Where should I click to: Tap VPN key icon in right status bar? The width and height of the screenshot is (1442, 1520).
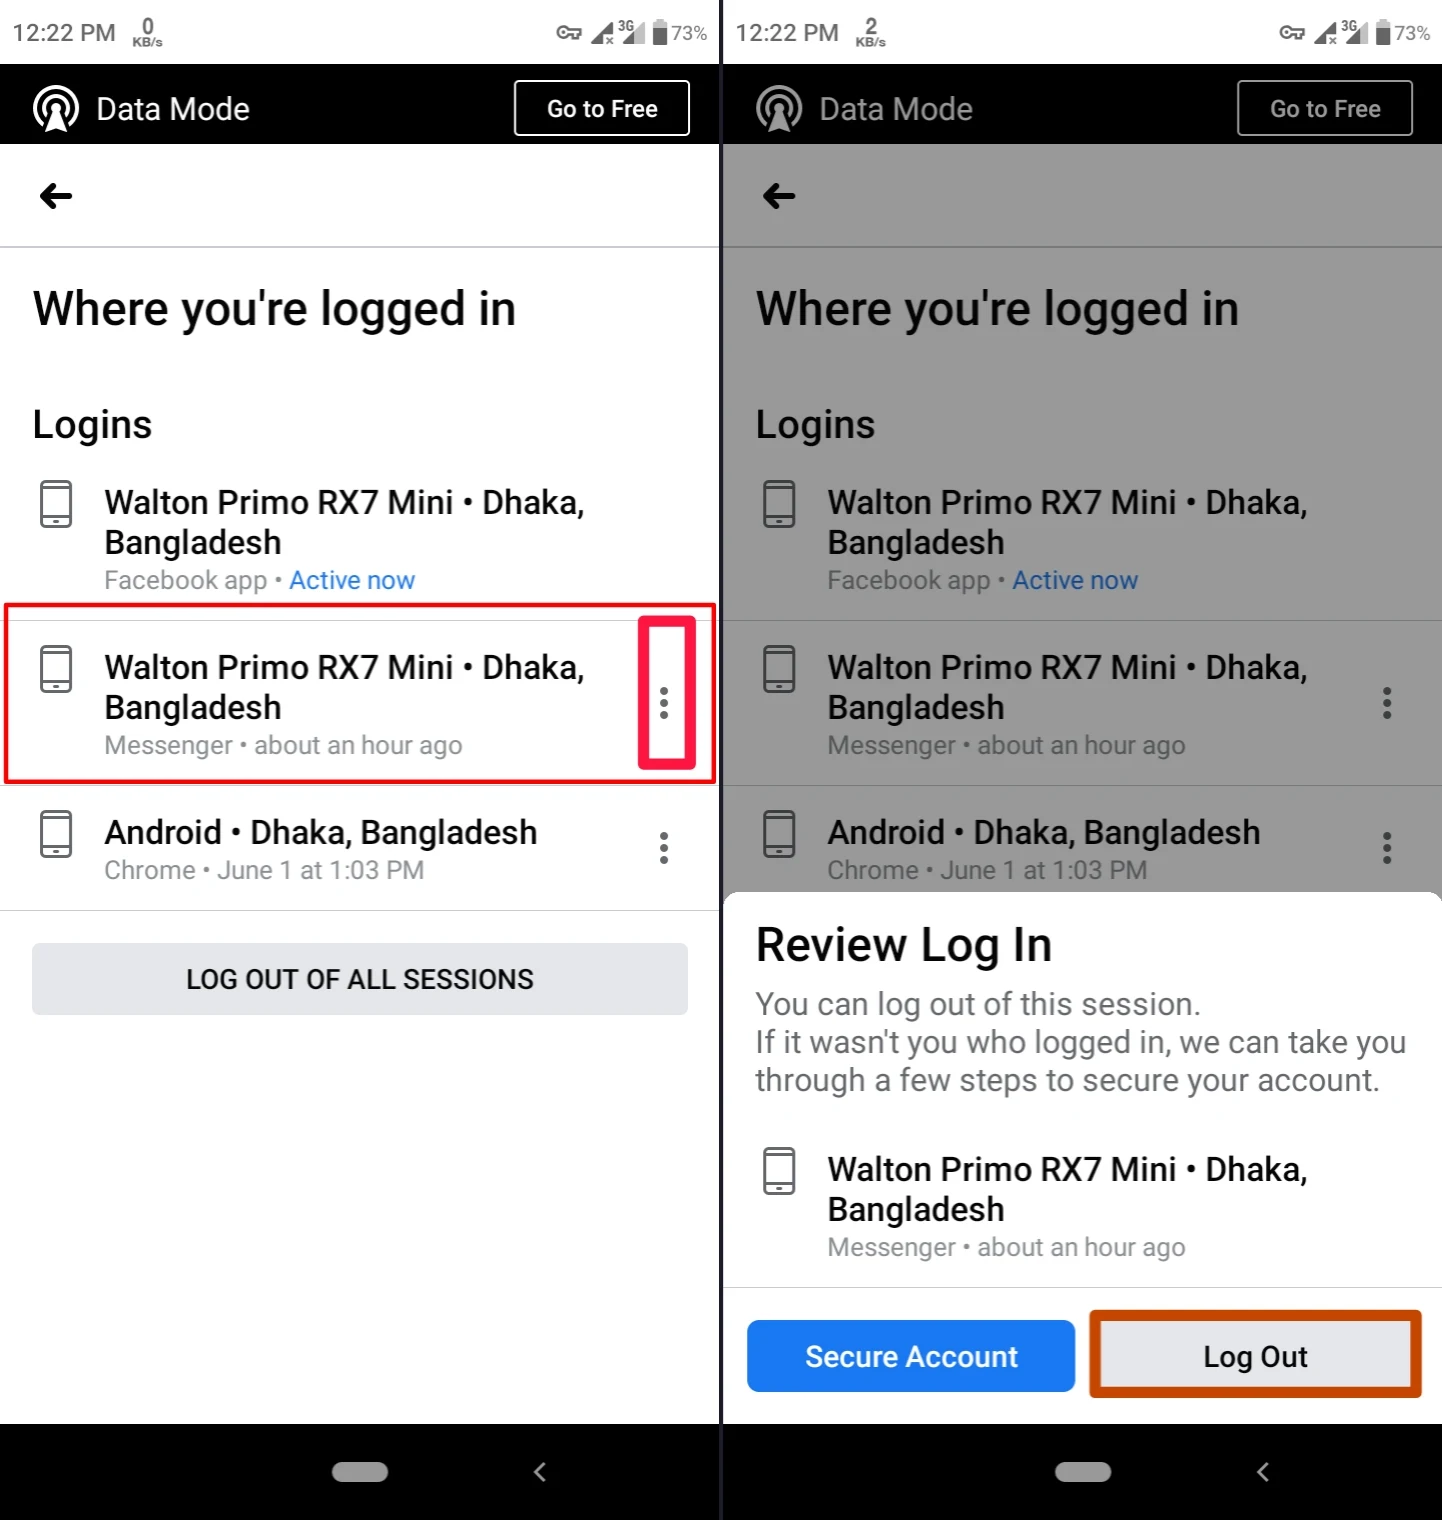click(1292, 33)
